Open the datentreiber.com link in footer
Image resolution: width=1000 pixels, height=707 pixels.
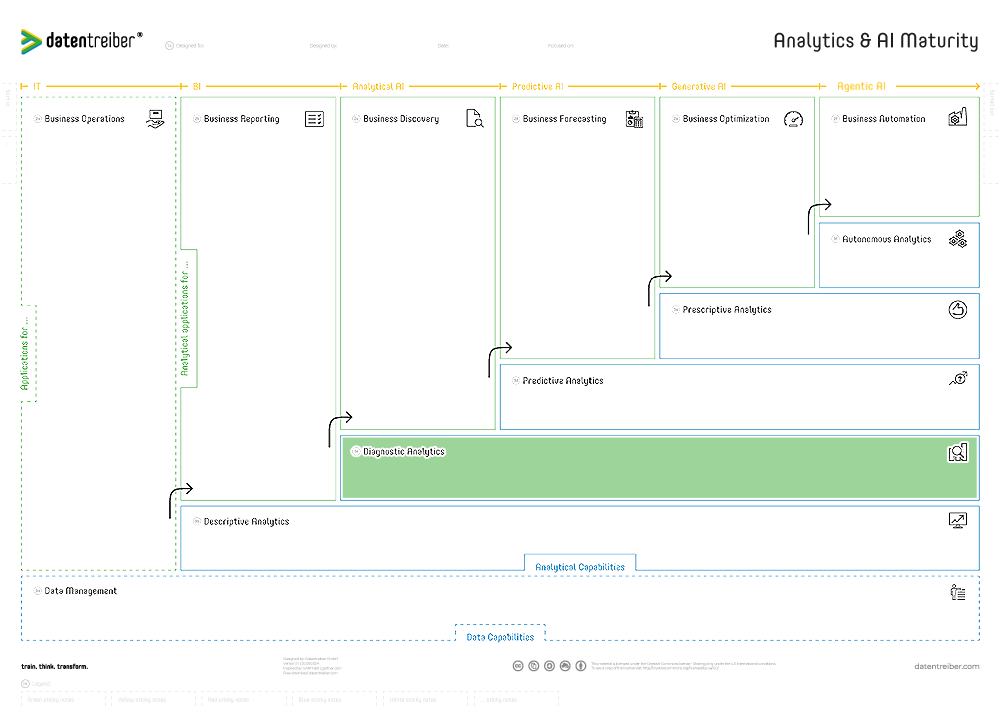(946, 666)
